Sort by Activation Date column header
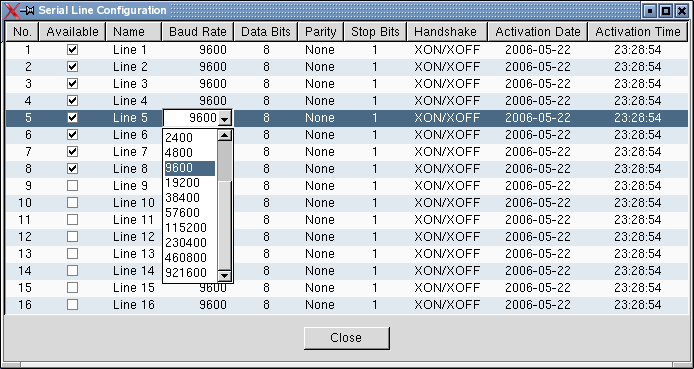Viewport: 694px width, 369px height. (538, 32)
